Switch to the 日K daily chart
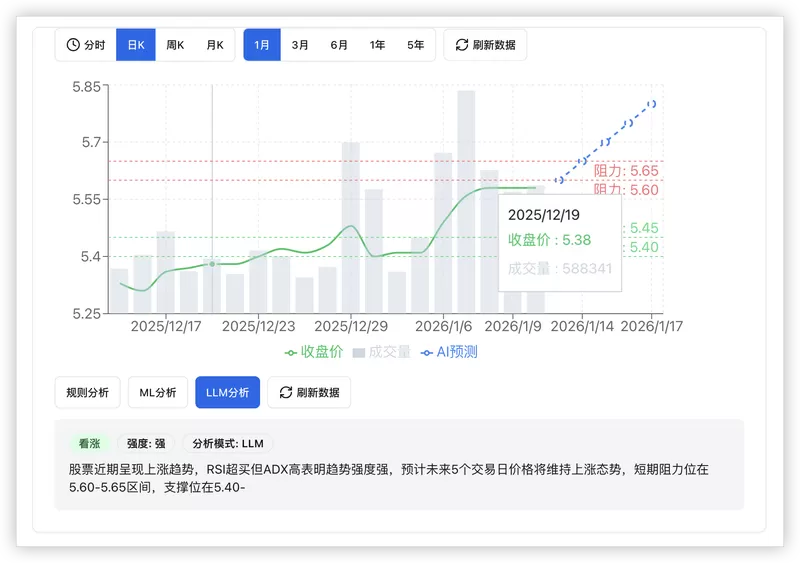Screen dimensions: 800x563 136,45
